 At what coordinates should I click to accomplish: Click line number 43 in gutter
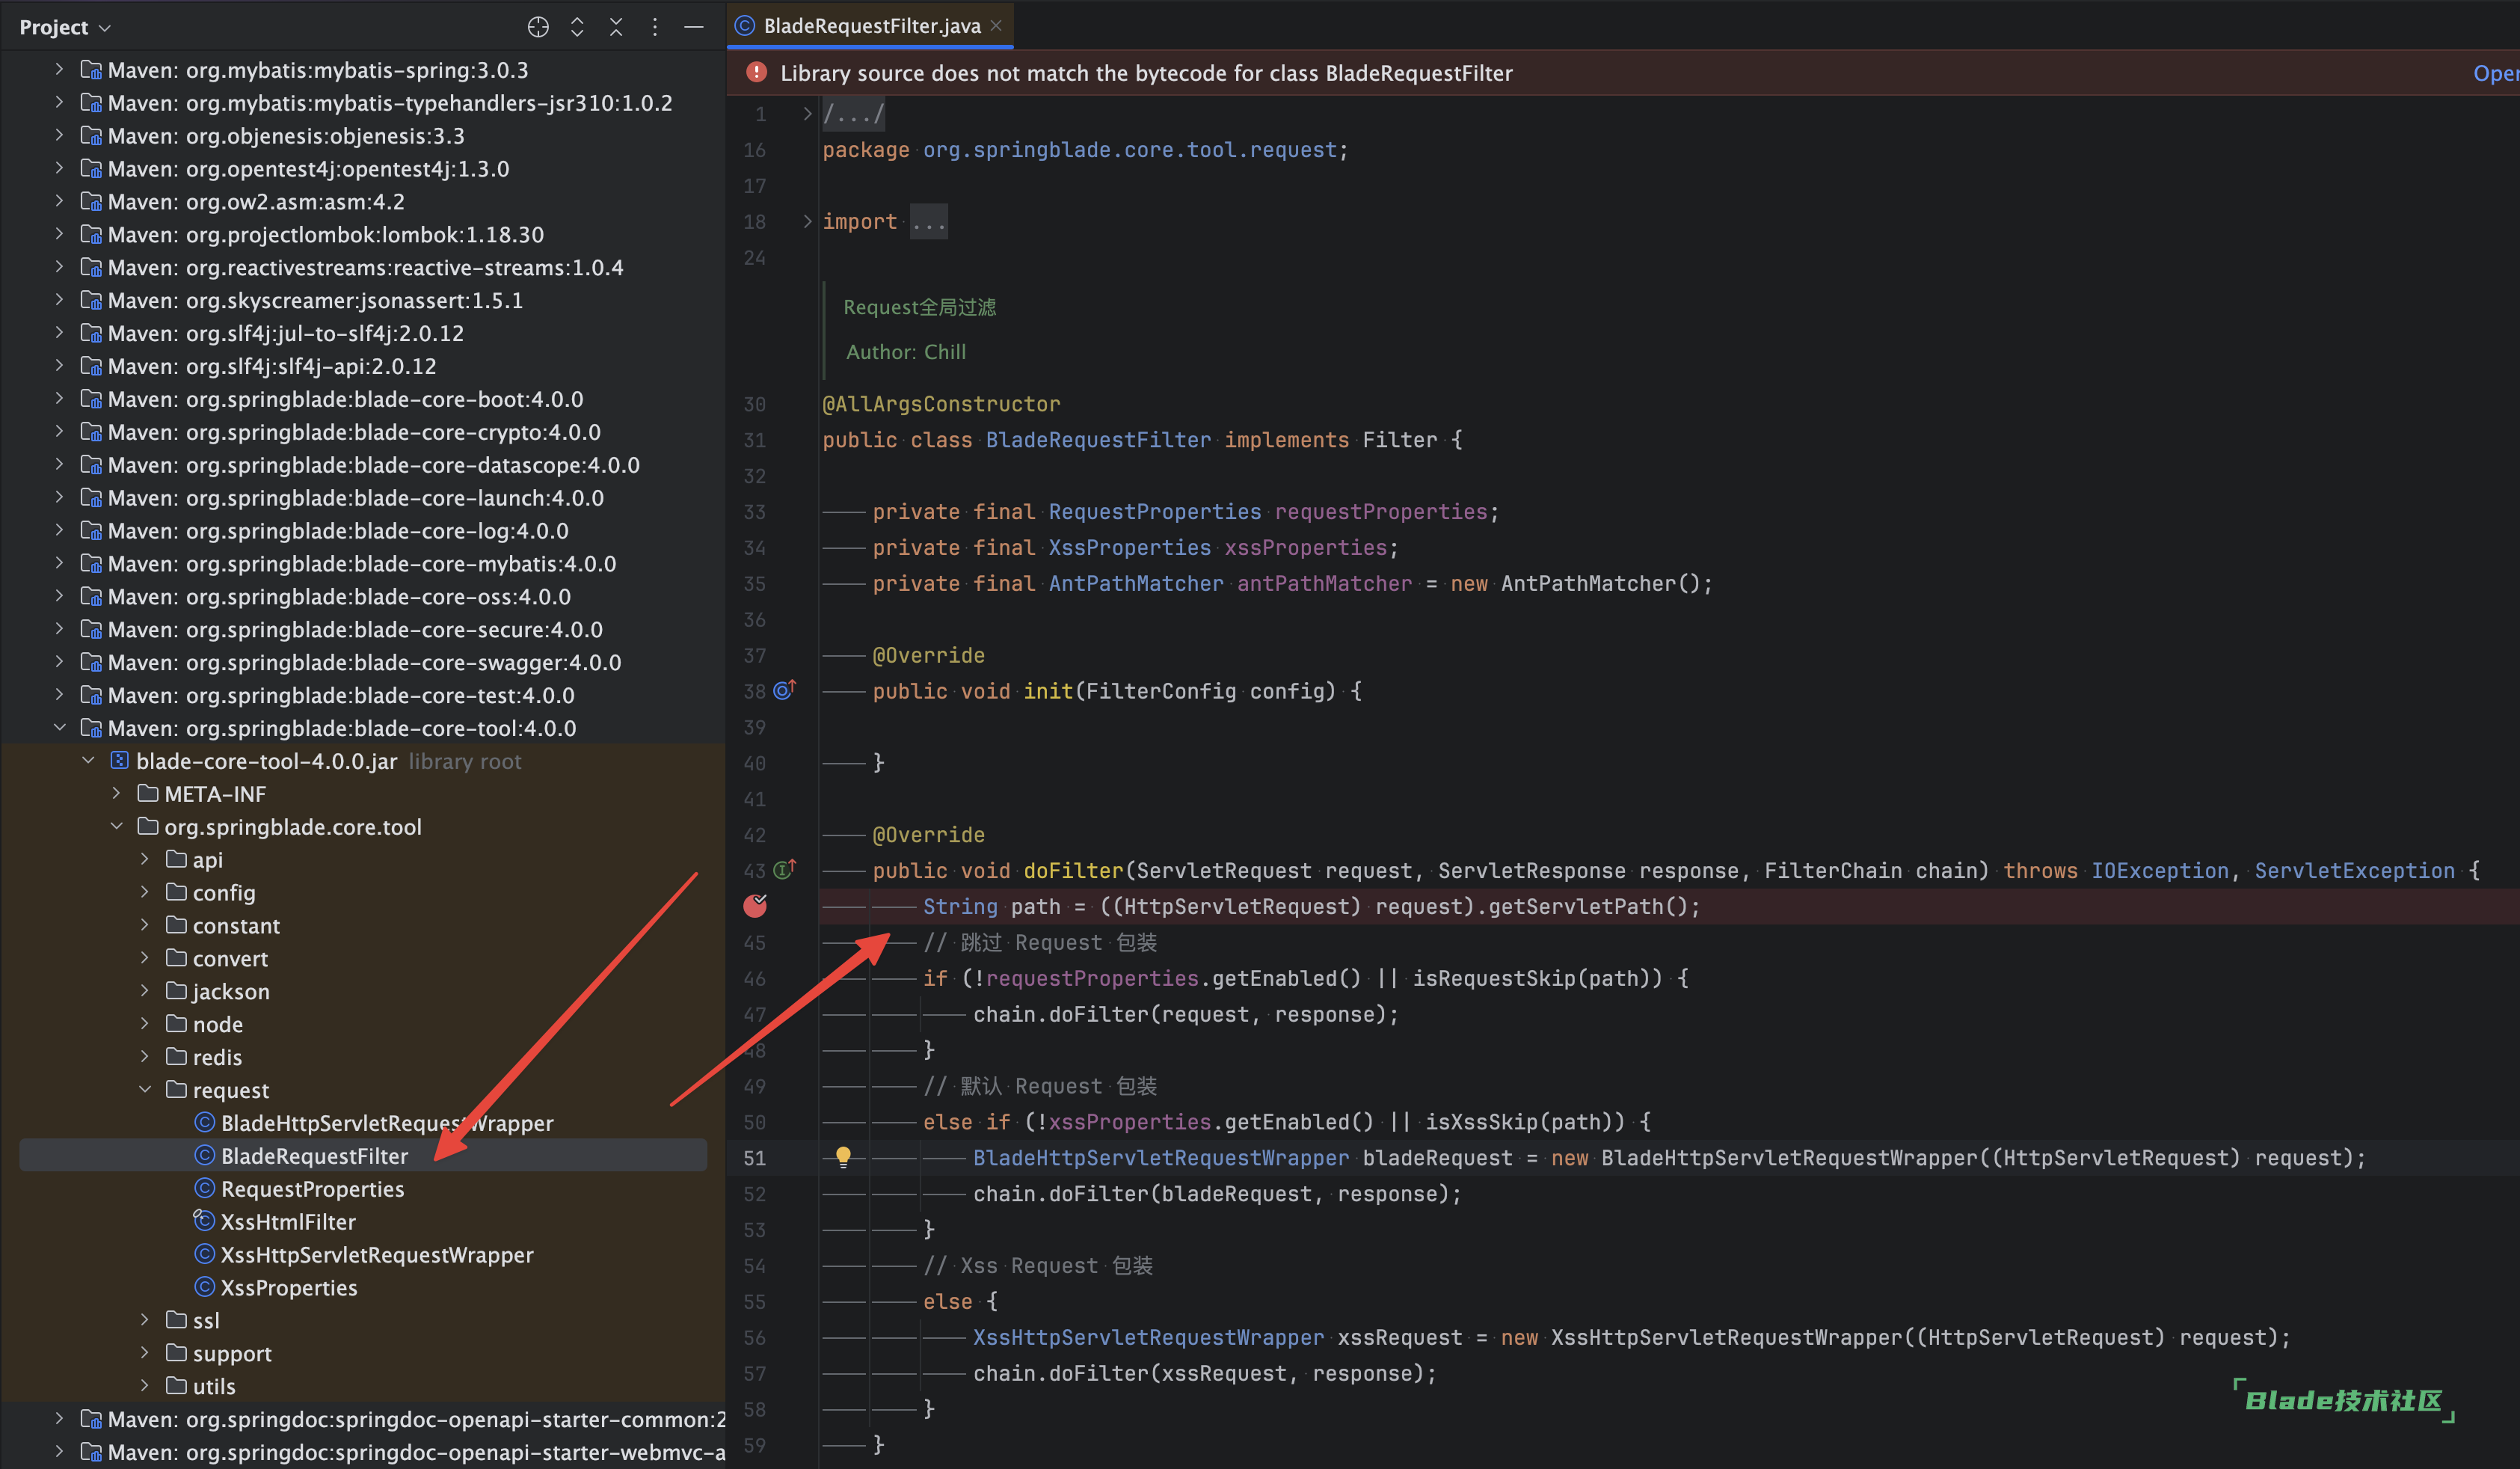click(x=754, y=871)
